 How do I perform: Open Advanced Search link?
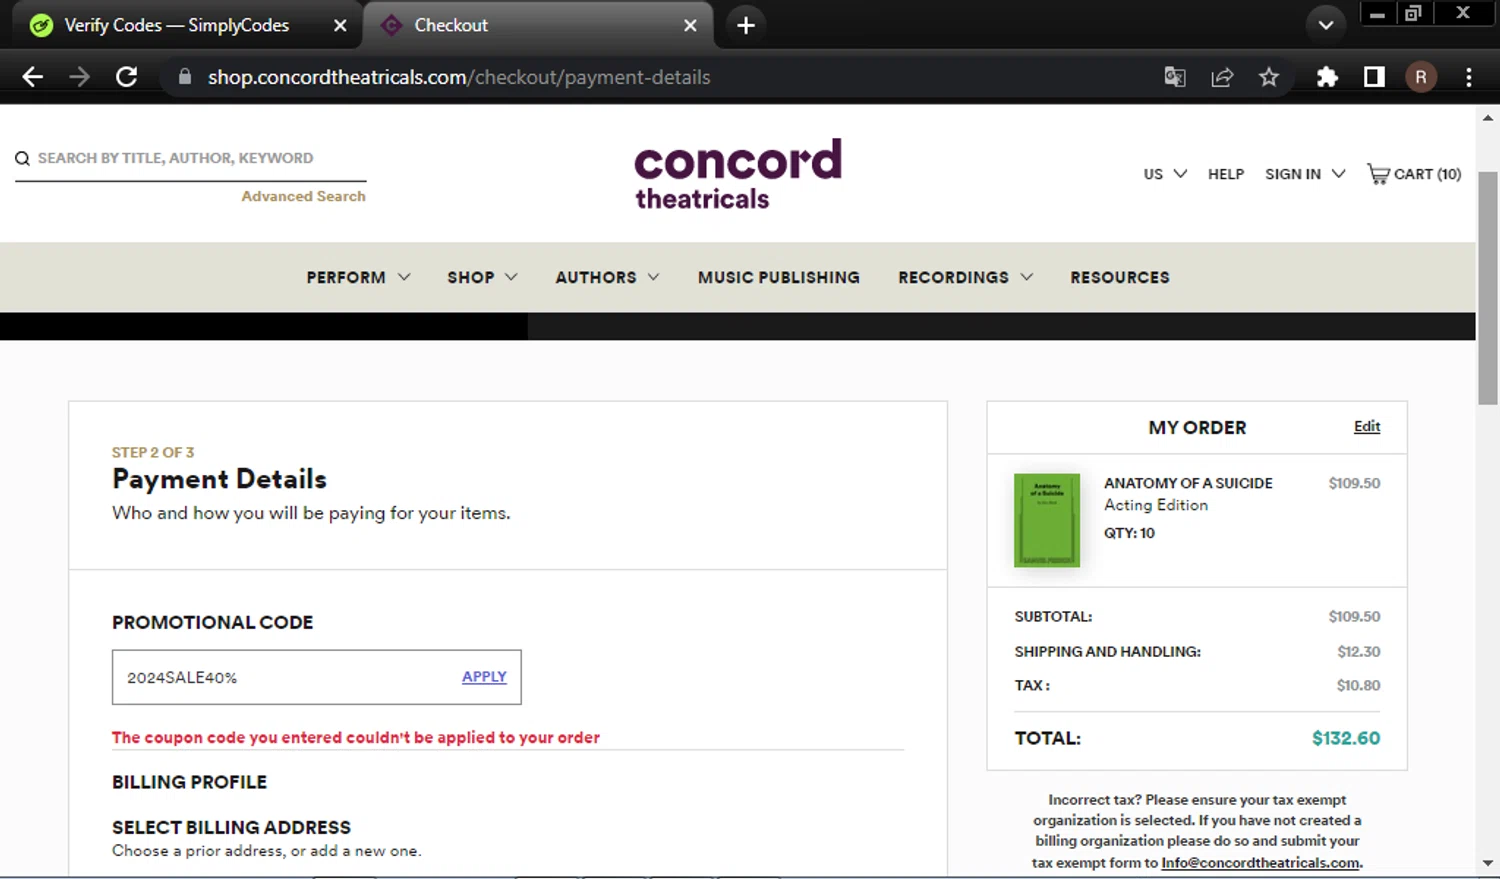tap(303, 196)
